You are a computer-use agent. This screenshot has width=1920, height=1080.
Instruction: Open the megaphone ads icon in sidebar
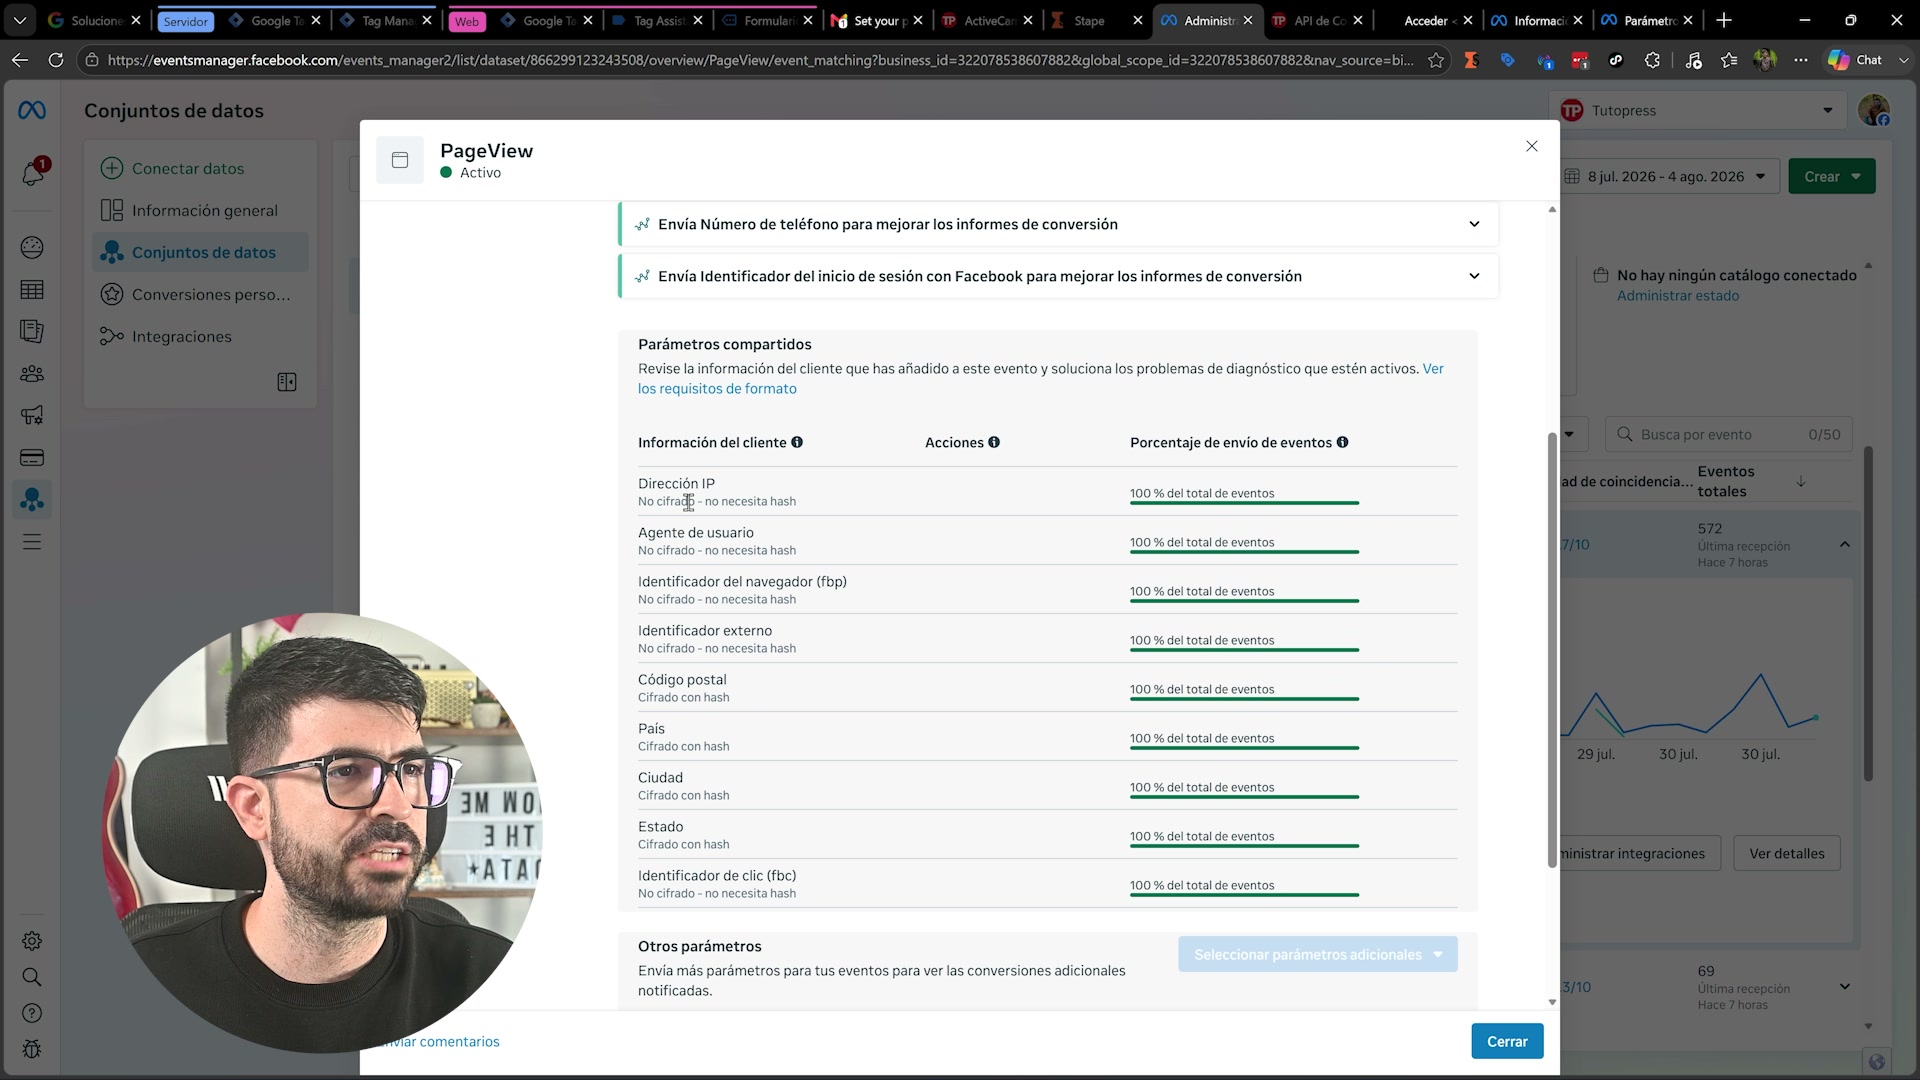(x=32, y=415)
